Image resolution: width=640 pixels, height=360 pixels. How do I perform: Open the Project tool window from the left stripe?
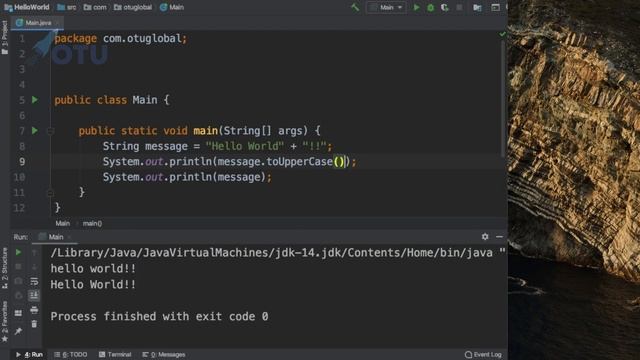click(x=4, y=38)
